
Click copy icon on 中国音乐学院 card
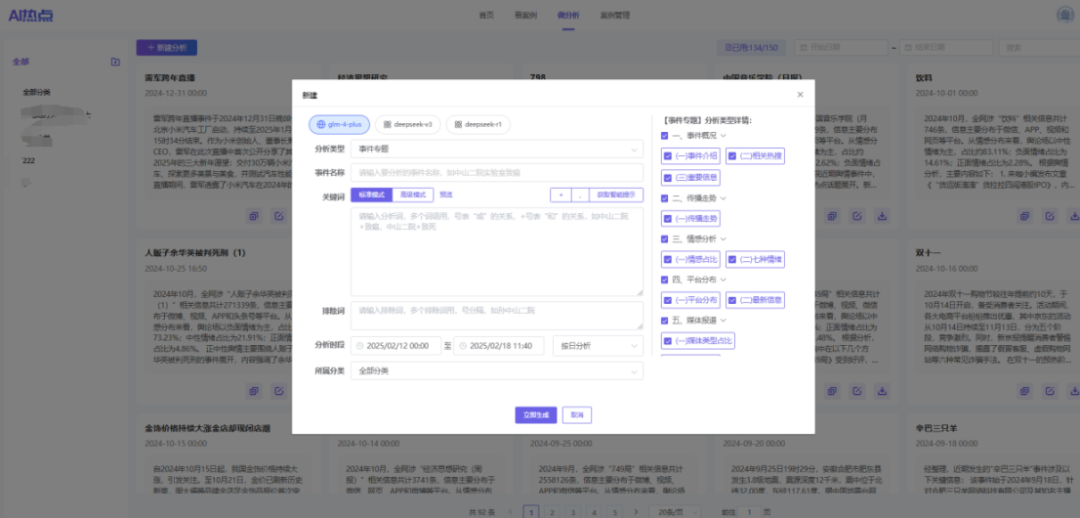point(831,216)
